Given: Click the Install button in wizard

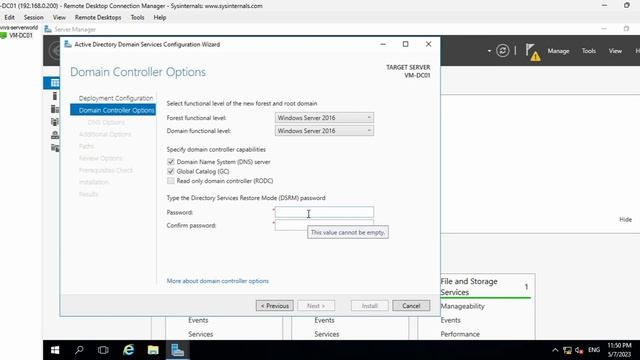Looking at the screenshot, I should click(369, 306).
